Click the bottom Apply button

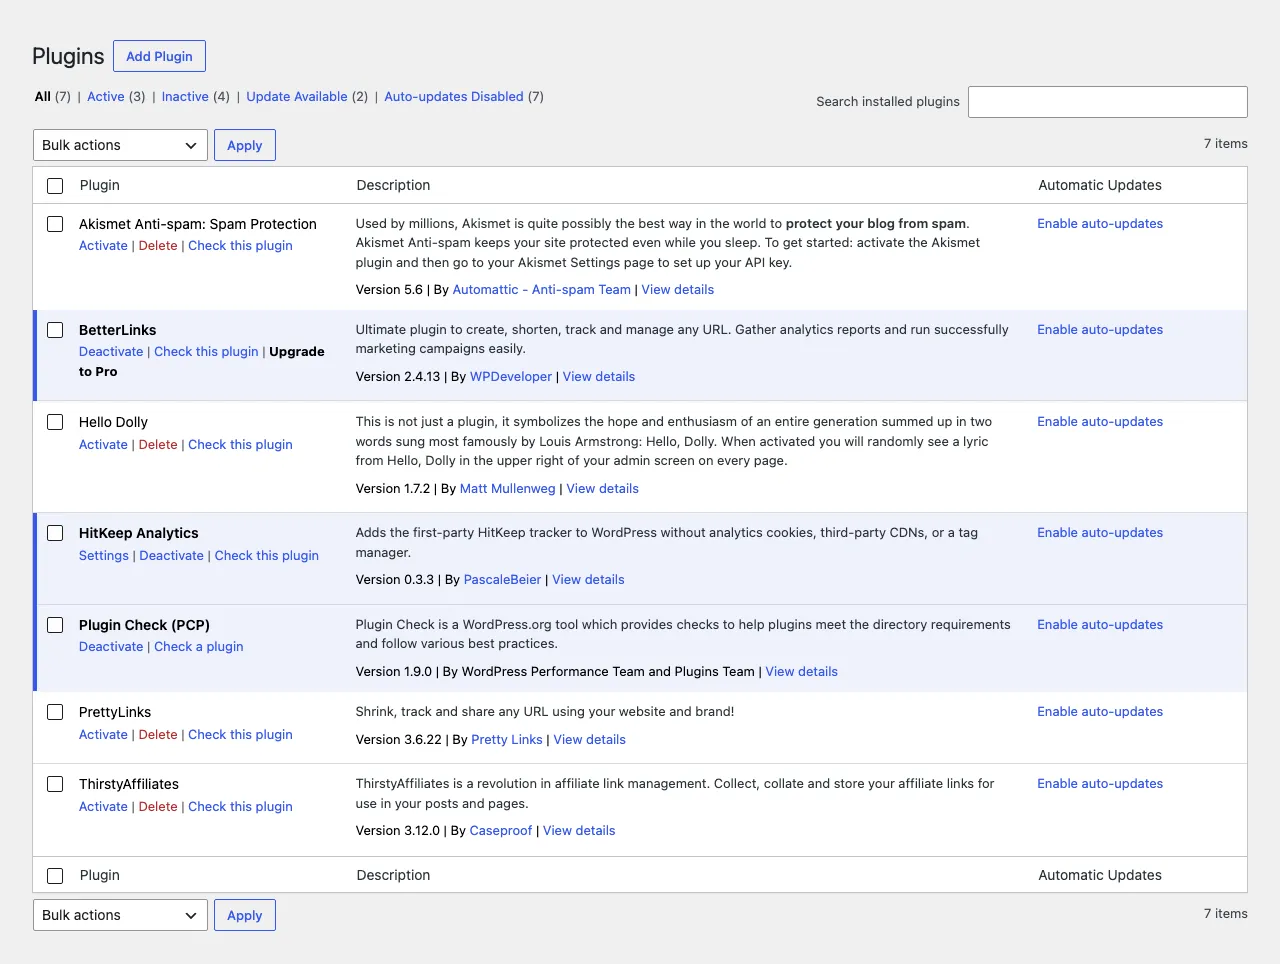coord(245,915)
